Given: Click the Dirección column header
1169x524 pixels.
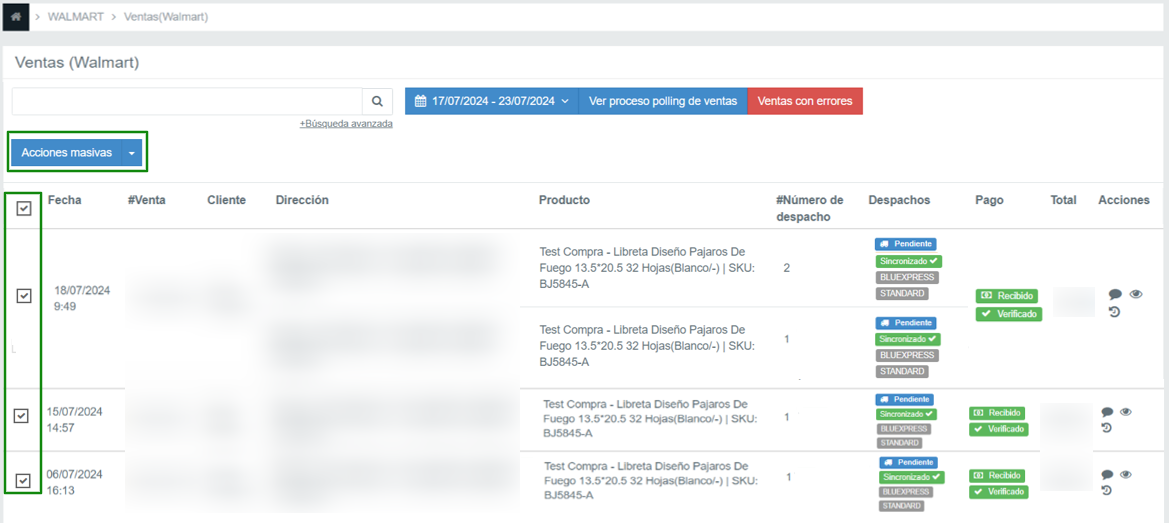Looking at the screenshot, I should pyautogui.click(x=302, y=200).
